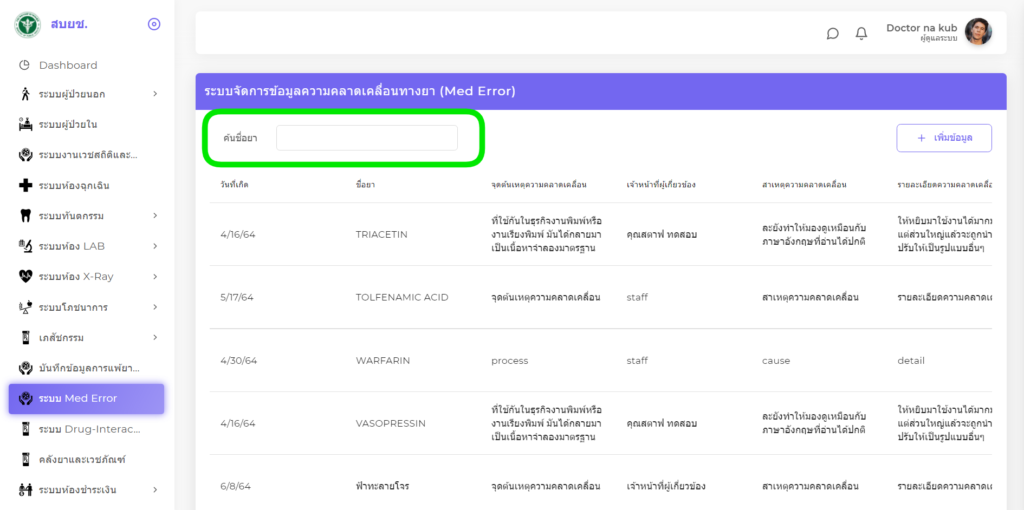Image resolution: width=1024 pixels, height=510 pixels.
Task: Open the chat messages icon
Action: (832, 33)
